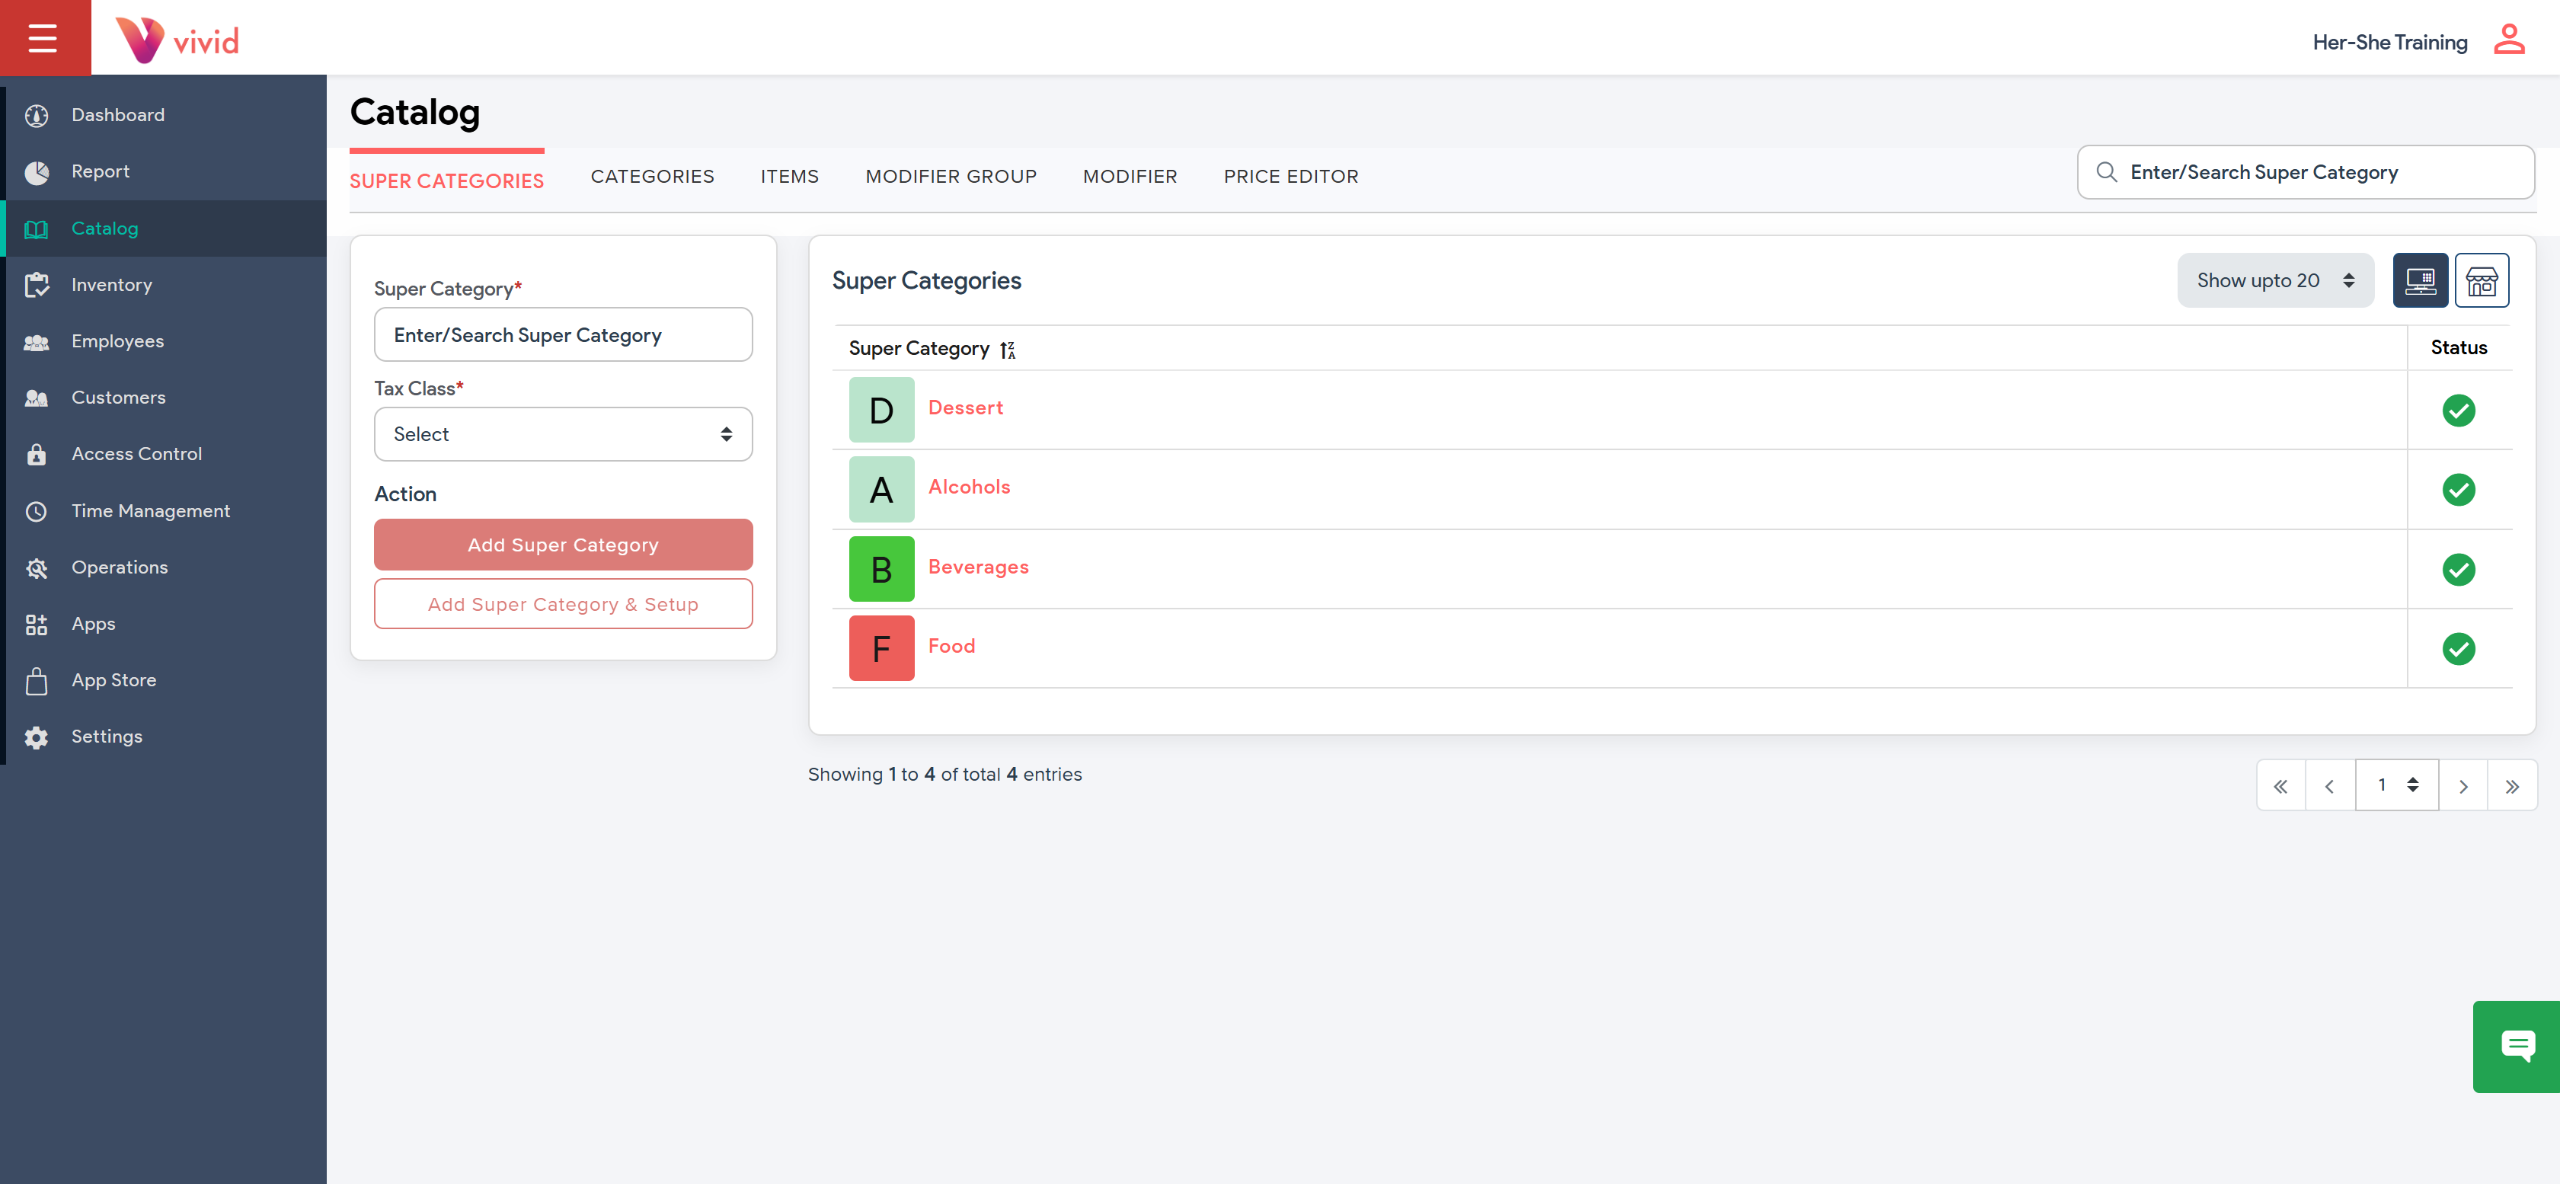Switch to the Price Editor tab
The width and height of the screenshot is (2560, 1184).
(1290, 177)
